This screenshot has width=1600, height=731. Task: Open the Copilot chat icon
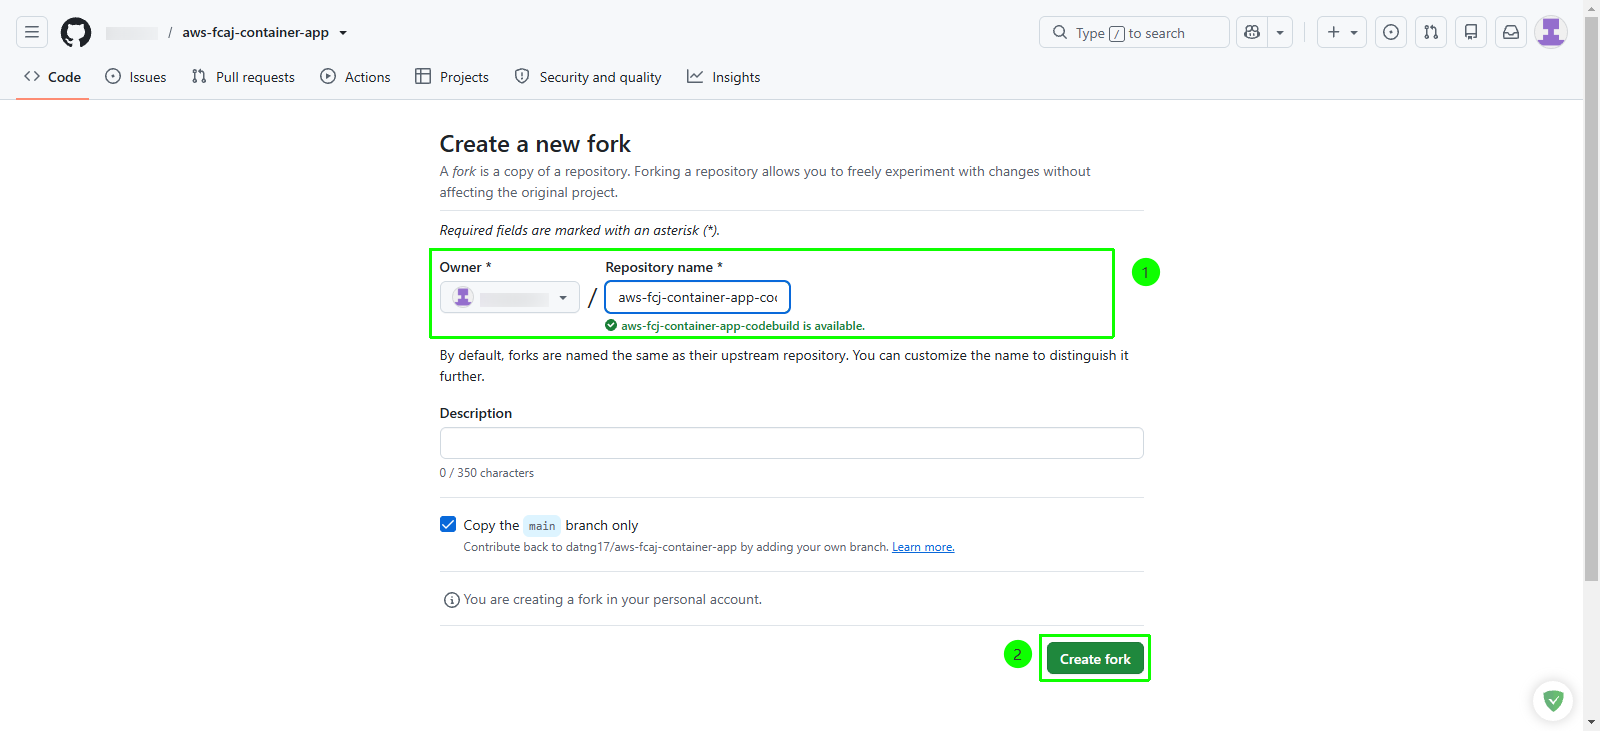point(1252,32)
